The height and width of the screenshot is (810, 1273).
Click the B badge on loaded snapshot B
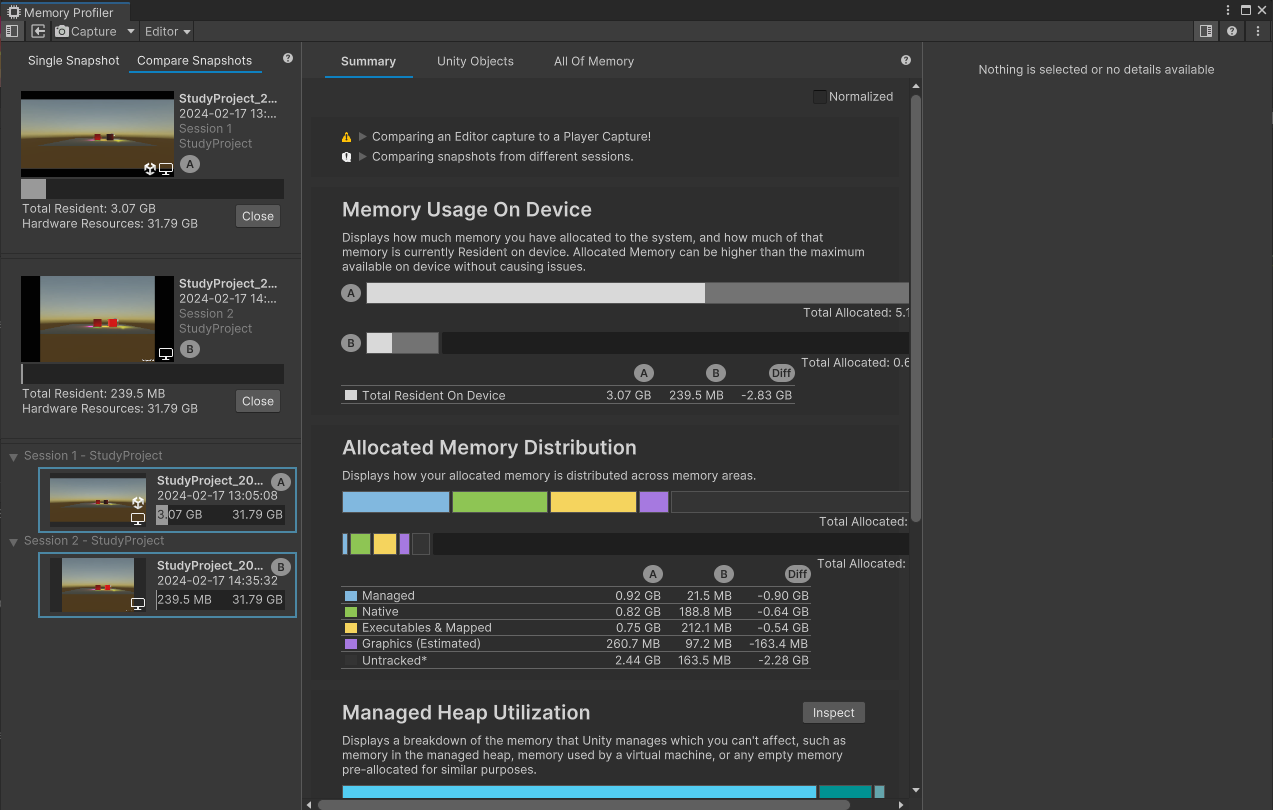click(190, 349)
